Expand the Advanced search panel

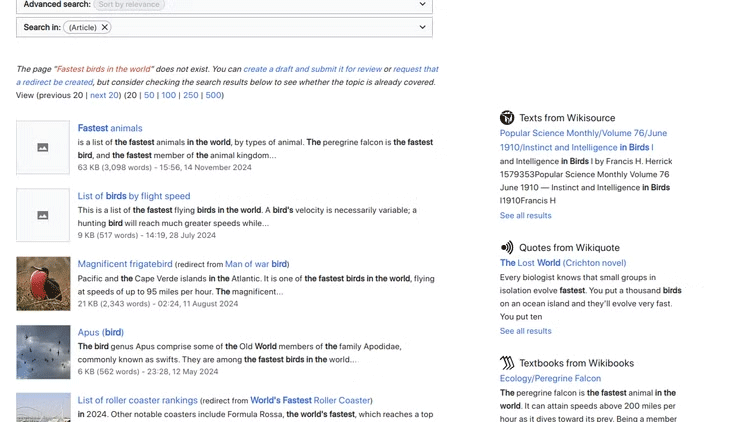[423, 5]
